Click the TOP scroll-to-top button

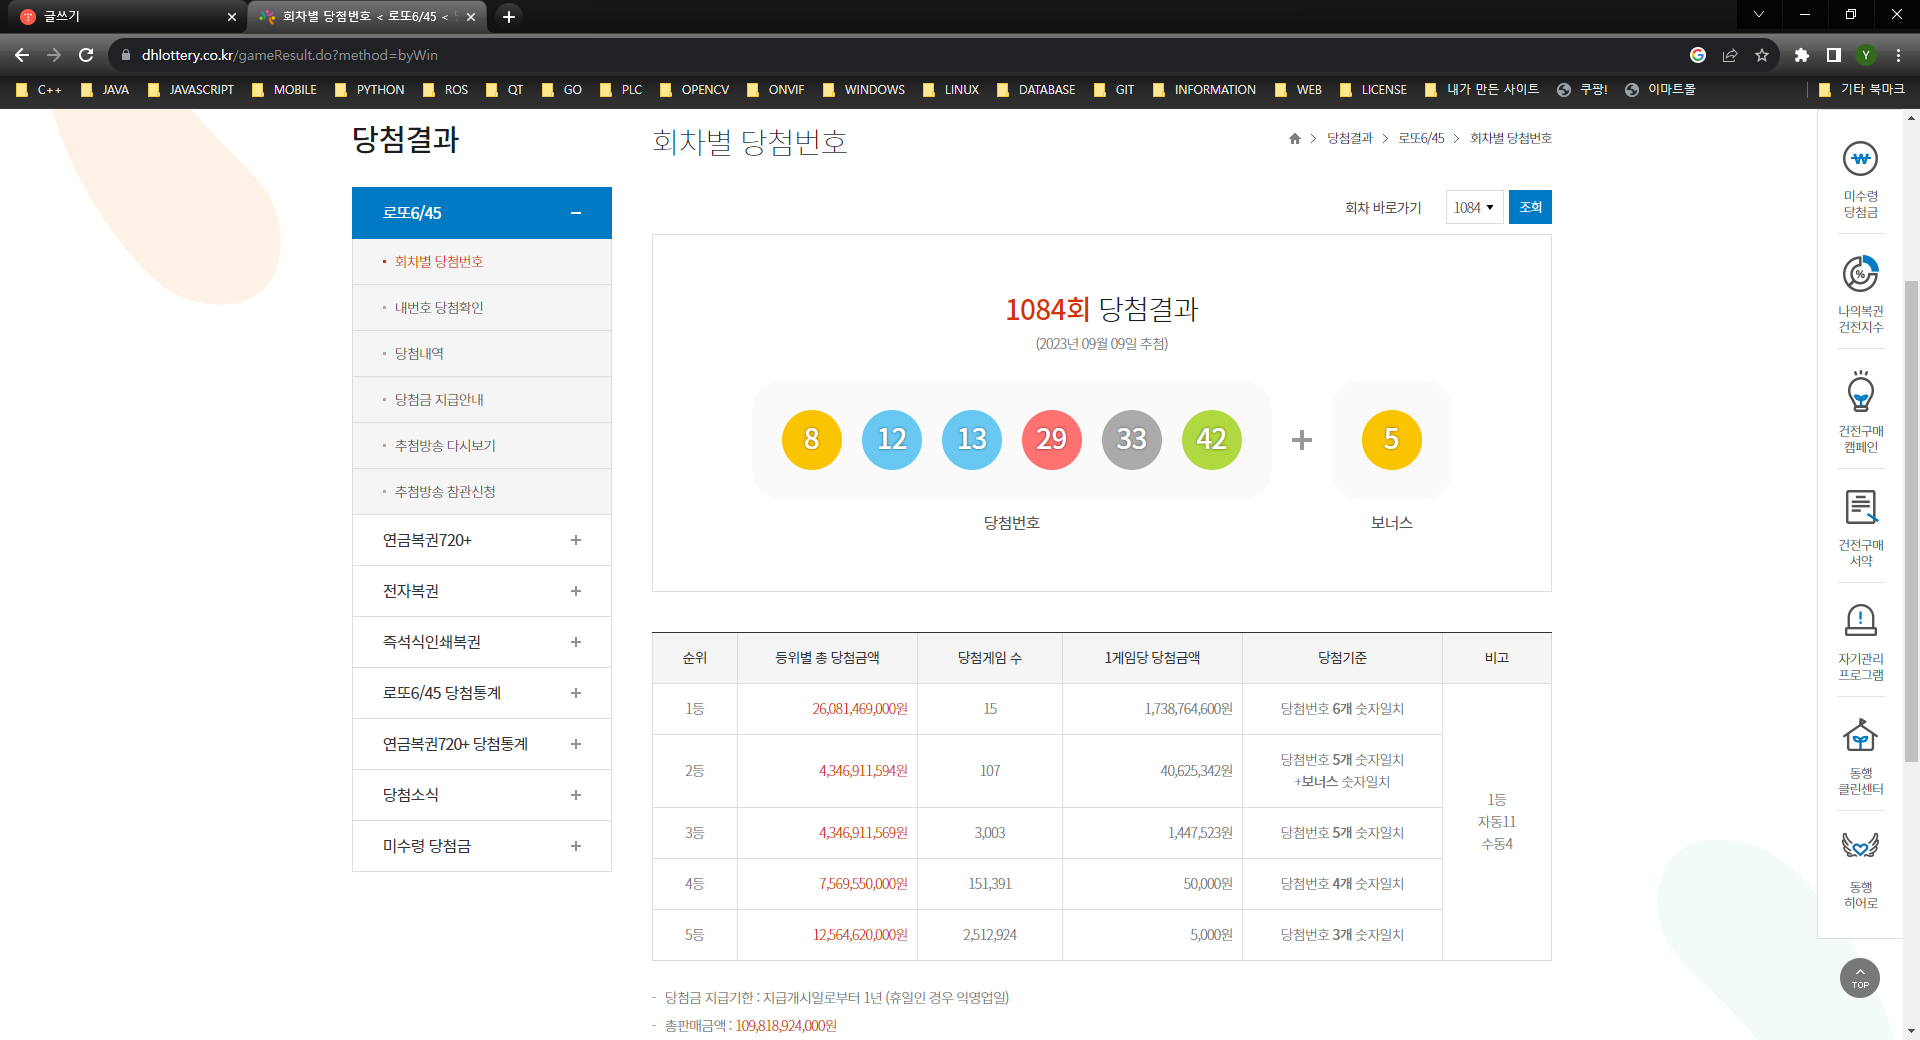1860,977
